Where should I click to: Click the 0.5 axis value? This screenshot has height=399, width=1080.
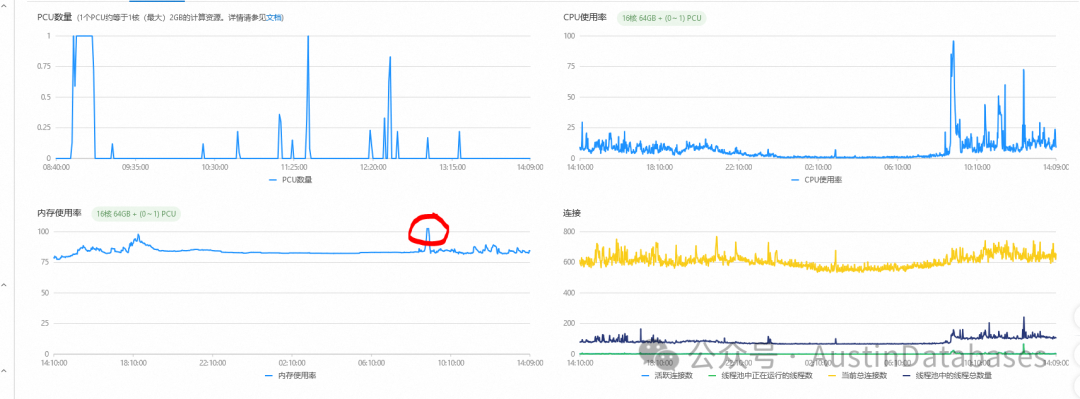point(45,97)
